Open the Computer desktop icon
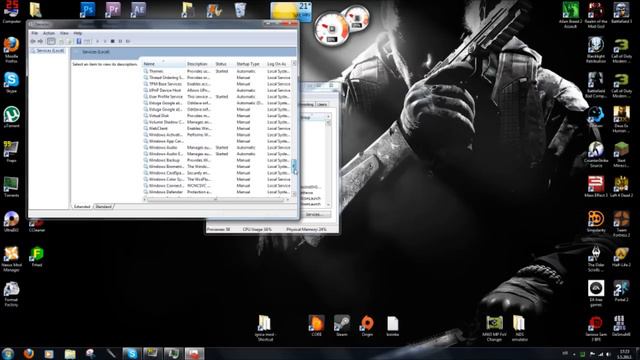Screen dimensions: 640x360 pyautogui.click(x=11, y=12)
